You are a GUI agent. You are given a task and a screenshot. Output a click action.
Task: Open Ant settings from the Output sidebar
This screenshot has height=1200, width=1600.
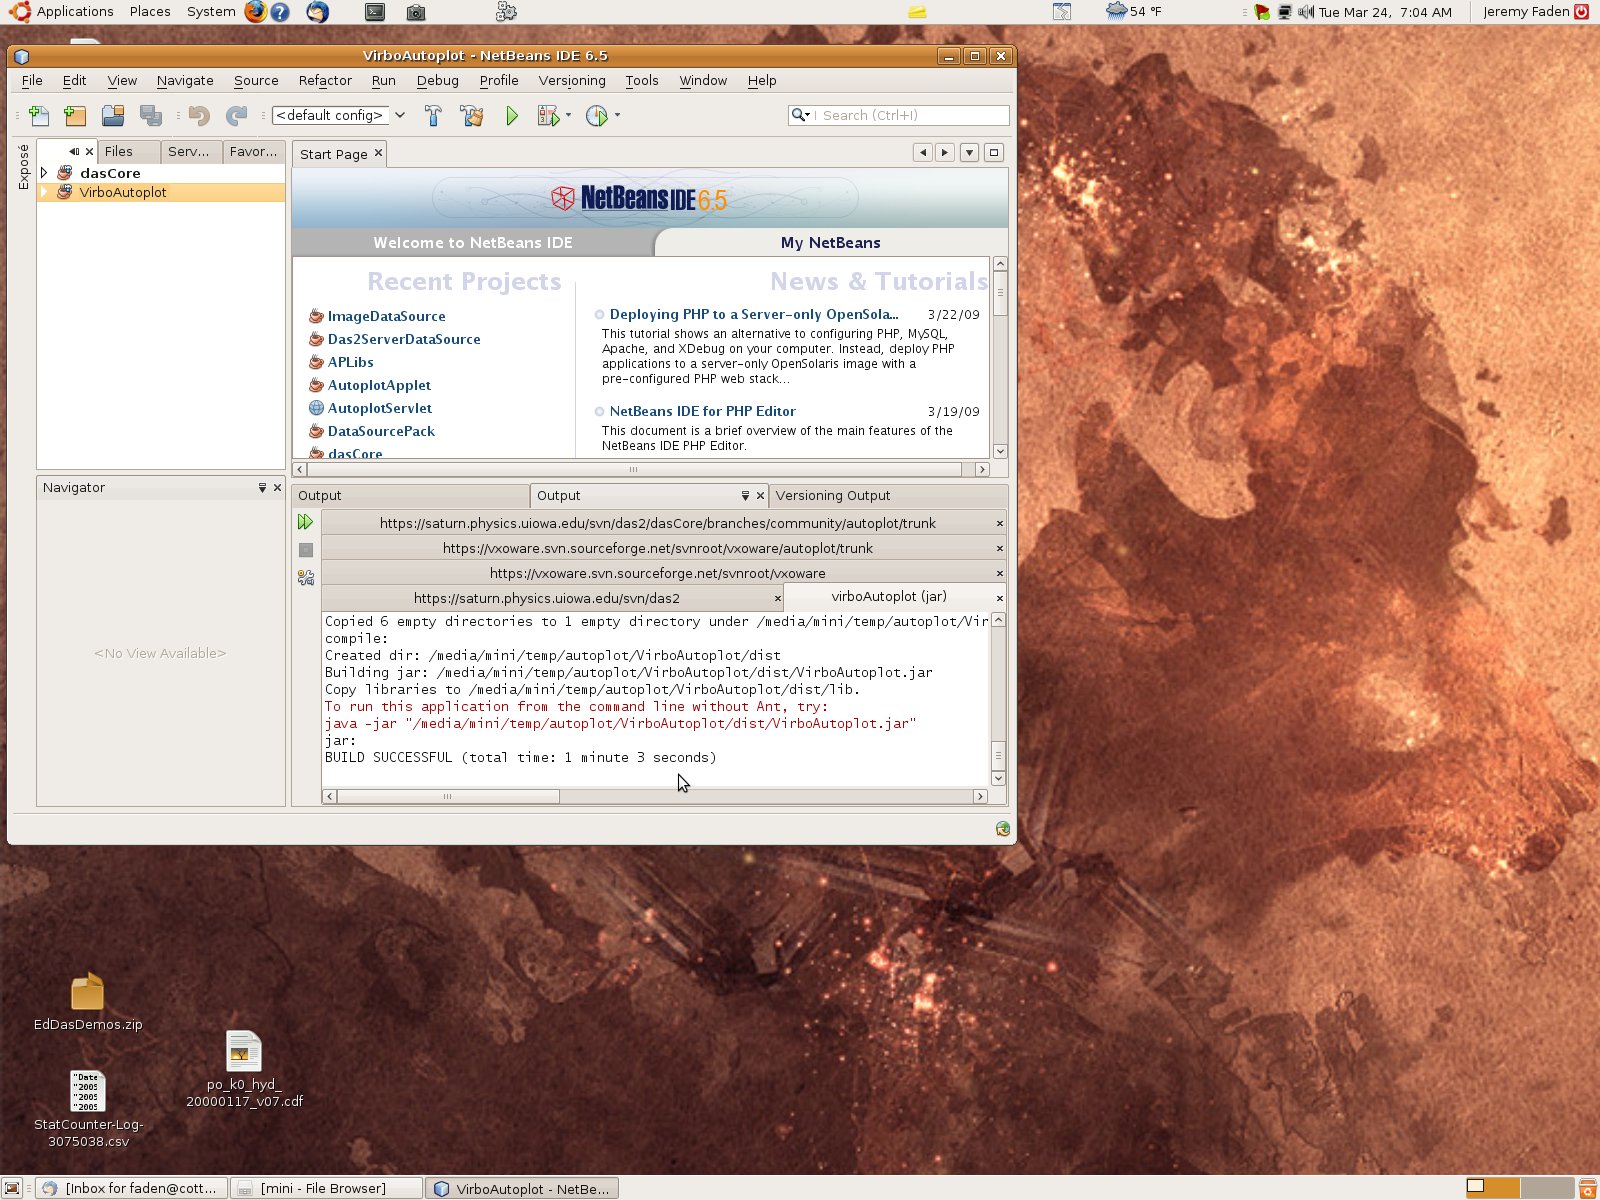click(305, 576)
